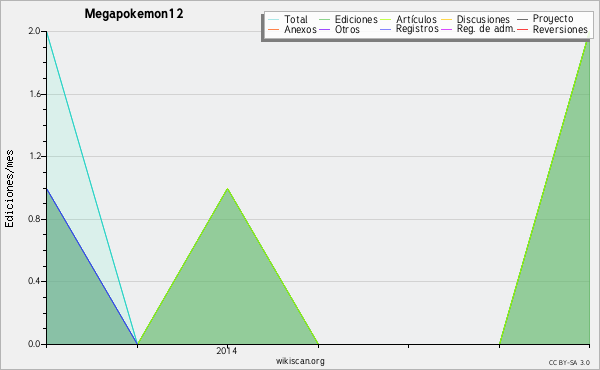Click the orange Anexos color line in legend
The width and height of the screenshot is (600, 370).
(274, 30)
